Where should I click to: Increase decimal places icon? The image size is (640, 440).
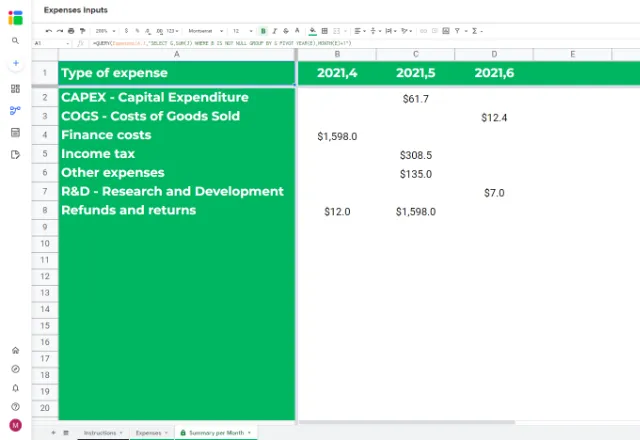(159, 31)
